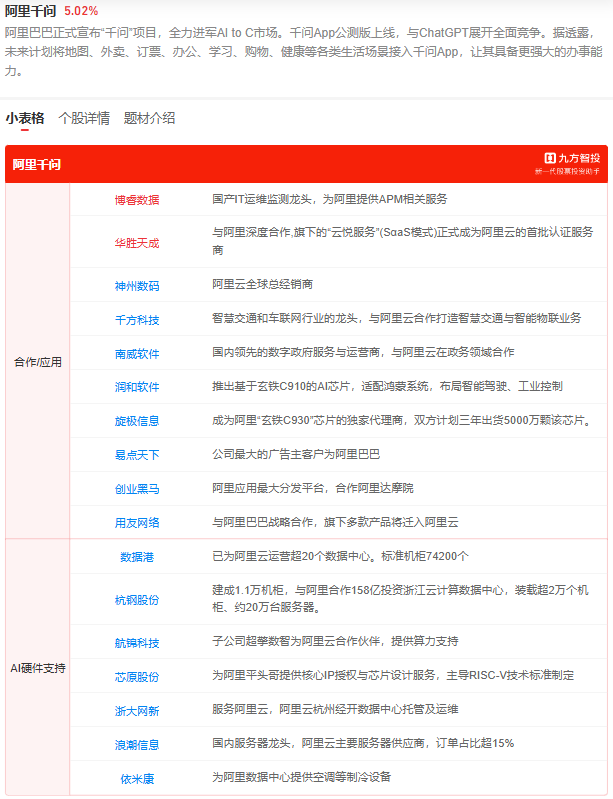
Task: Click 杭钢股份 in AI硬件支持 section
Action: 137,599
